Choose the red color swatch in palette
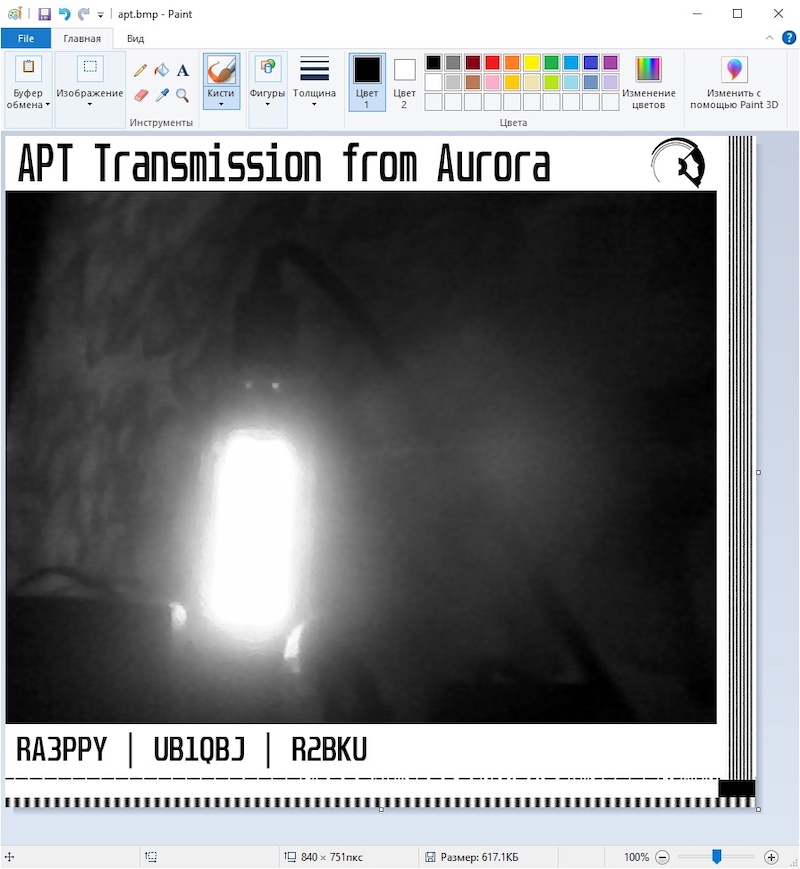Image resolution: width=800 pixels, height=869 pixels. pyautogui.click(x=492, y=62)
